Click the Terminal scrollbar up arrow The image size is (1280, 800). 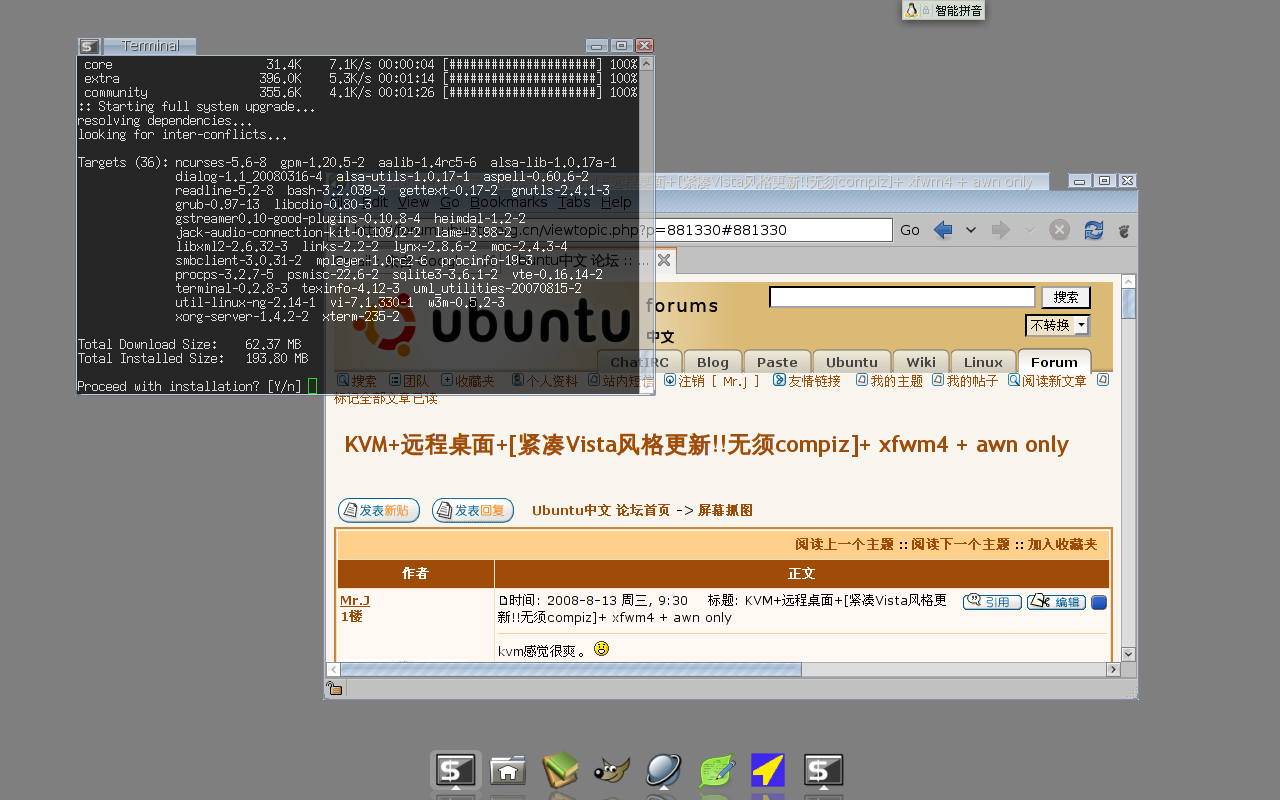point(647,64)
